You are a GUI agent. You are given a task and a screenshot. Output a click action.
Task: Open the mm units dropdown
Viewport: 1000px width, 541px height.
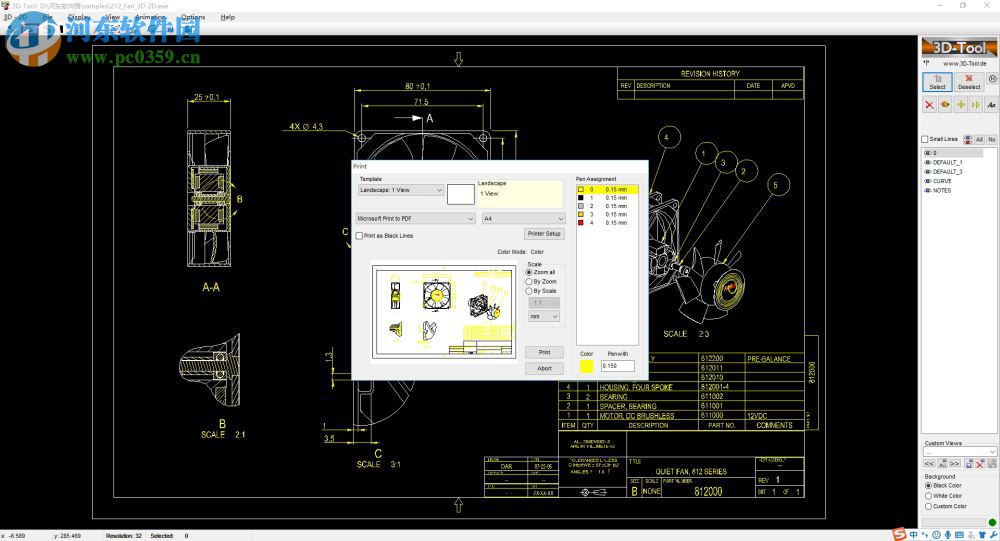tap(544, 316)
